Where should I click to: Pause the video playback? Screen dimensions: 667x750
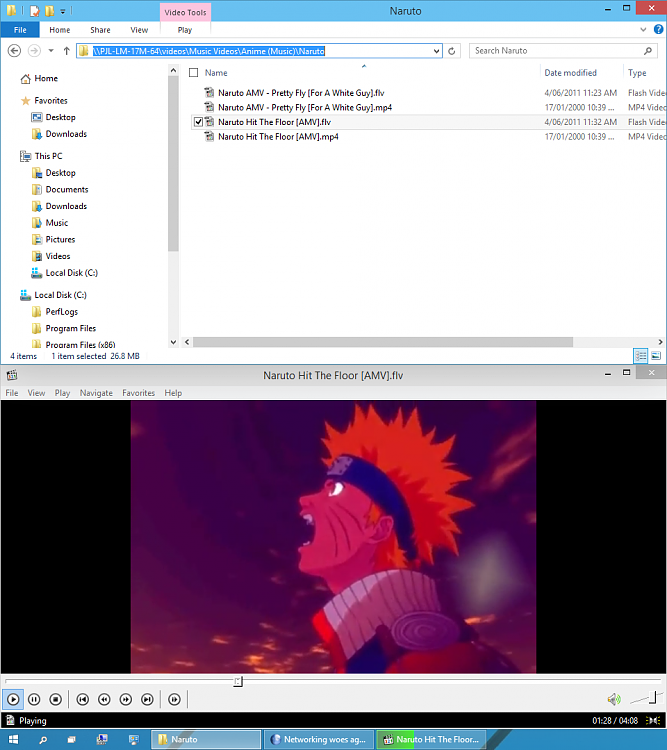[34, 699]
